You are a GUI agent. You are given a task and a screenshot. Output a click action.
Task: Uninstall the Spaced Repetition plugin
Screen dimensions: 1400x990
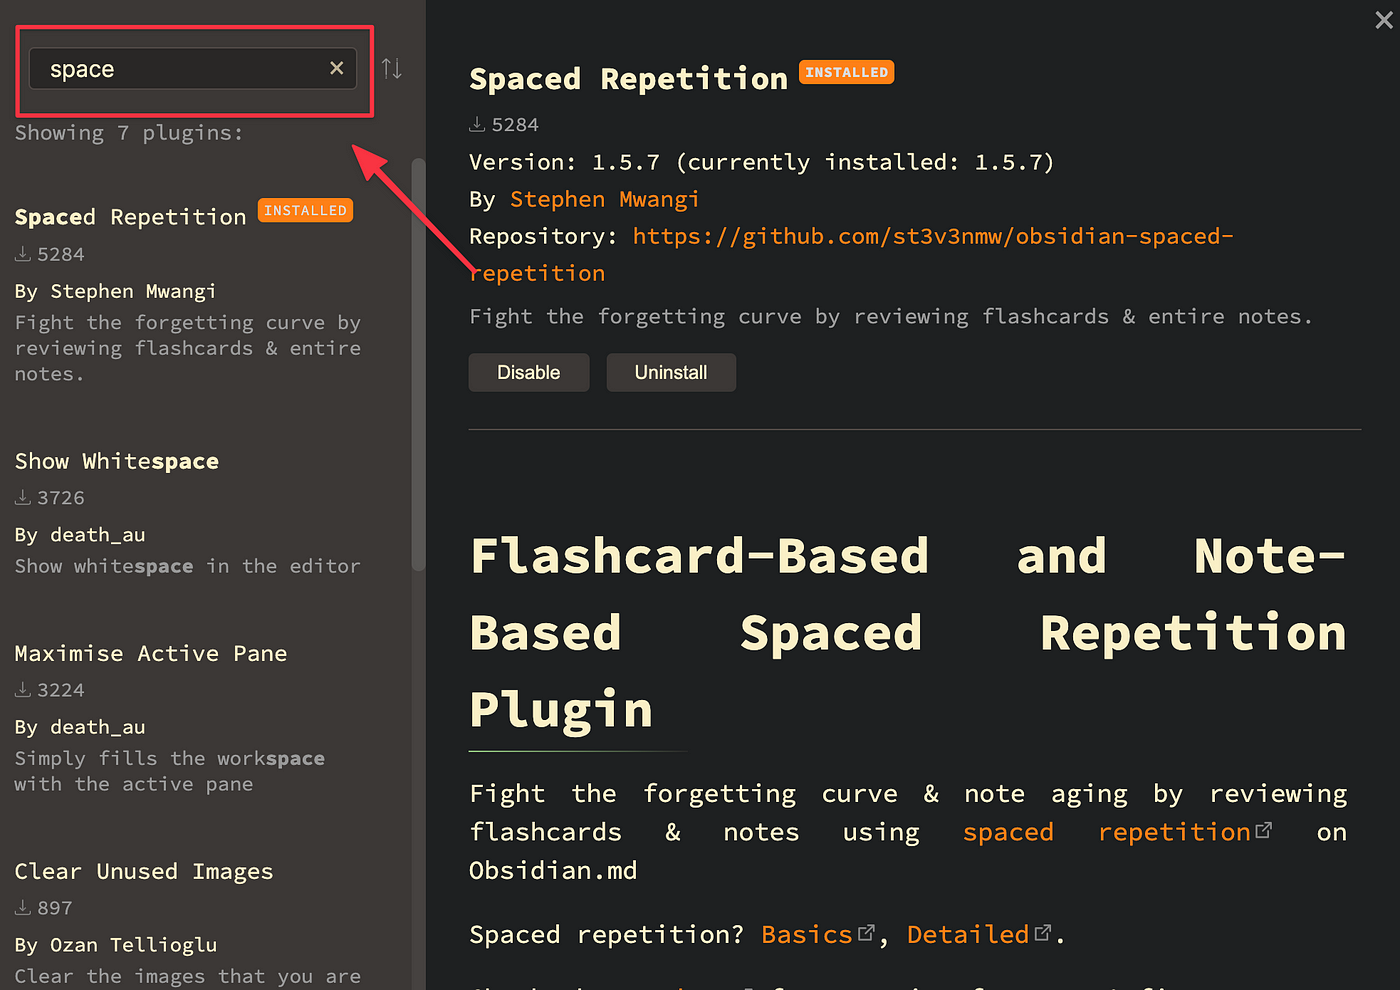click(x=671, y=372)
